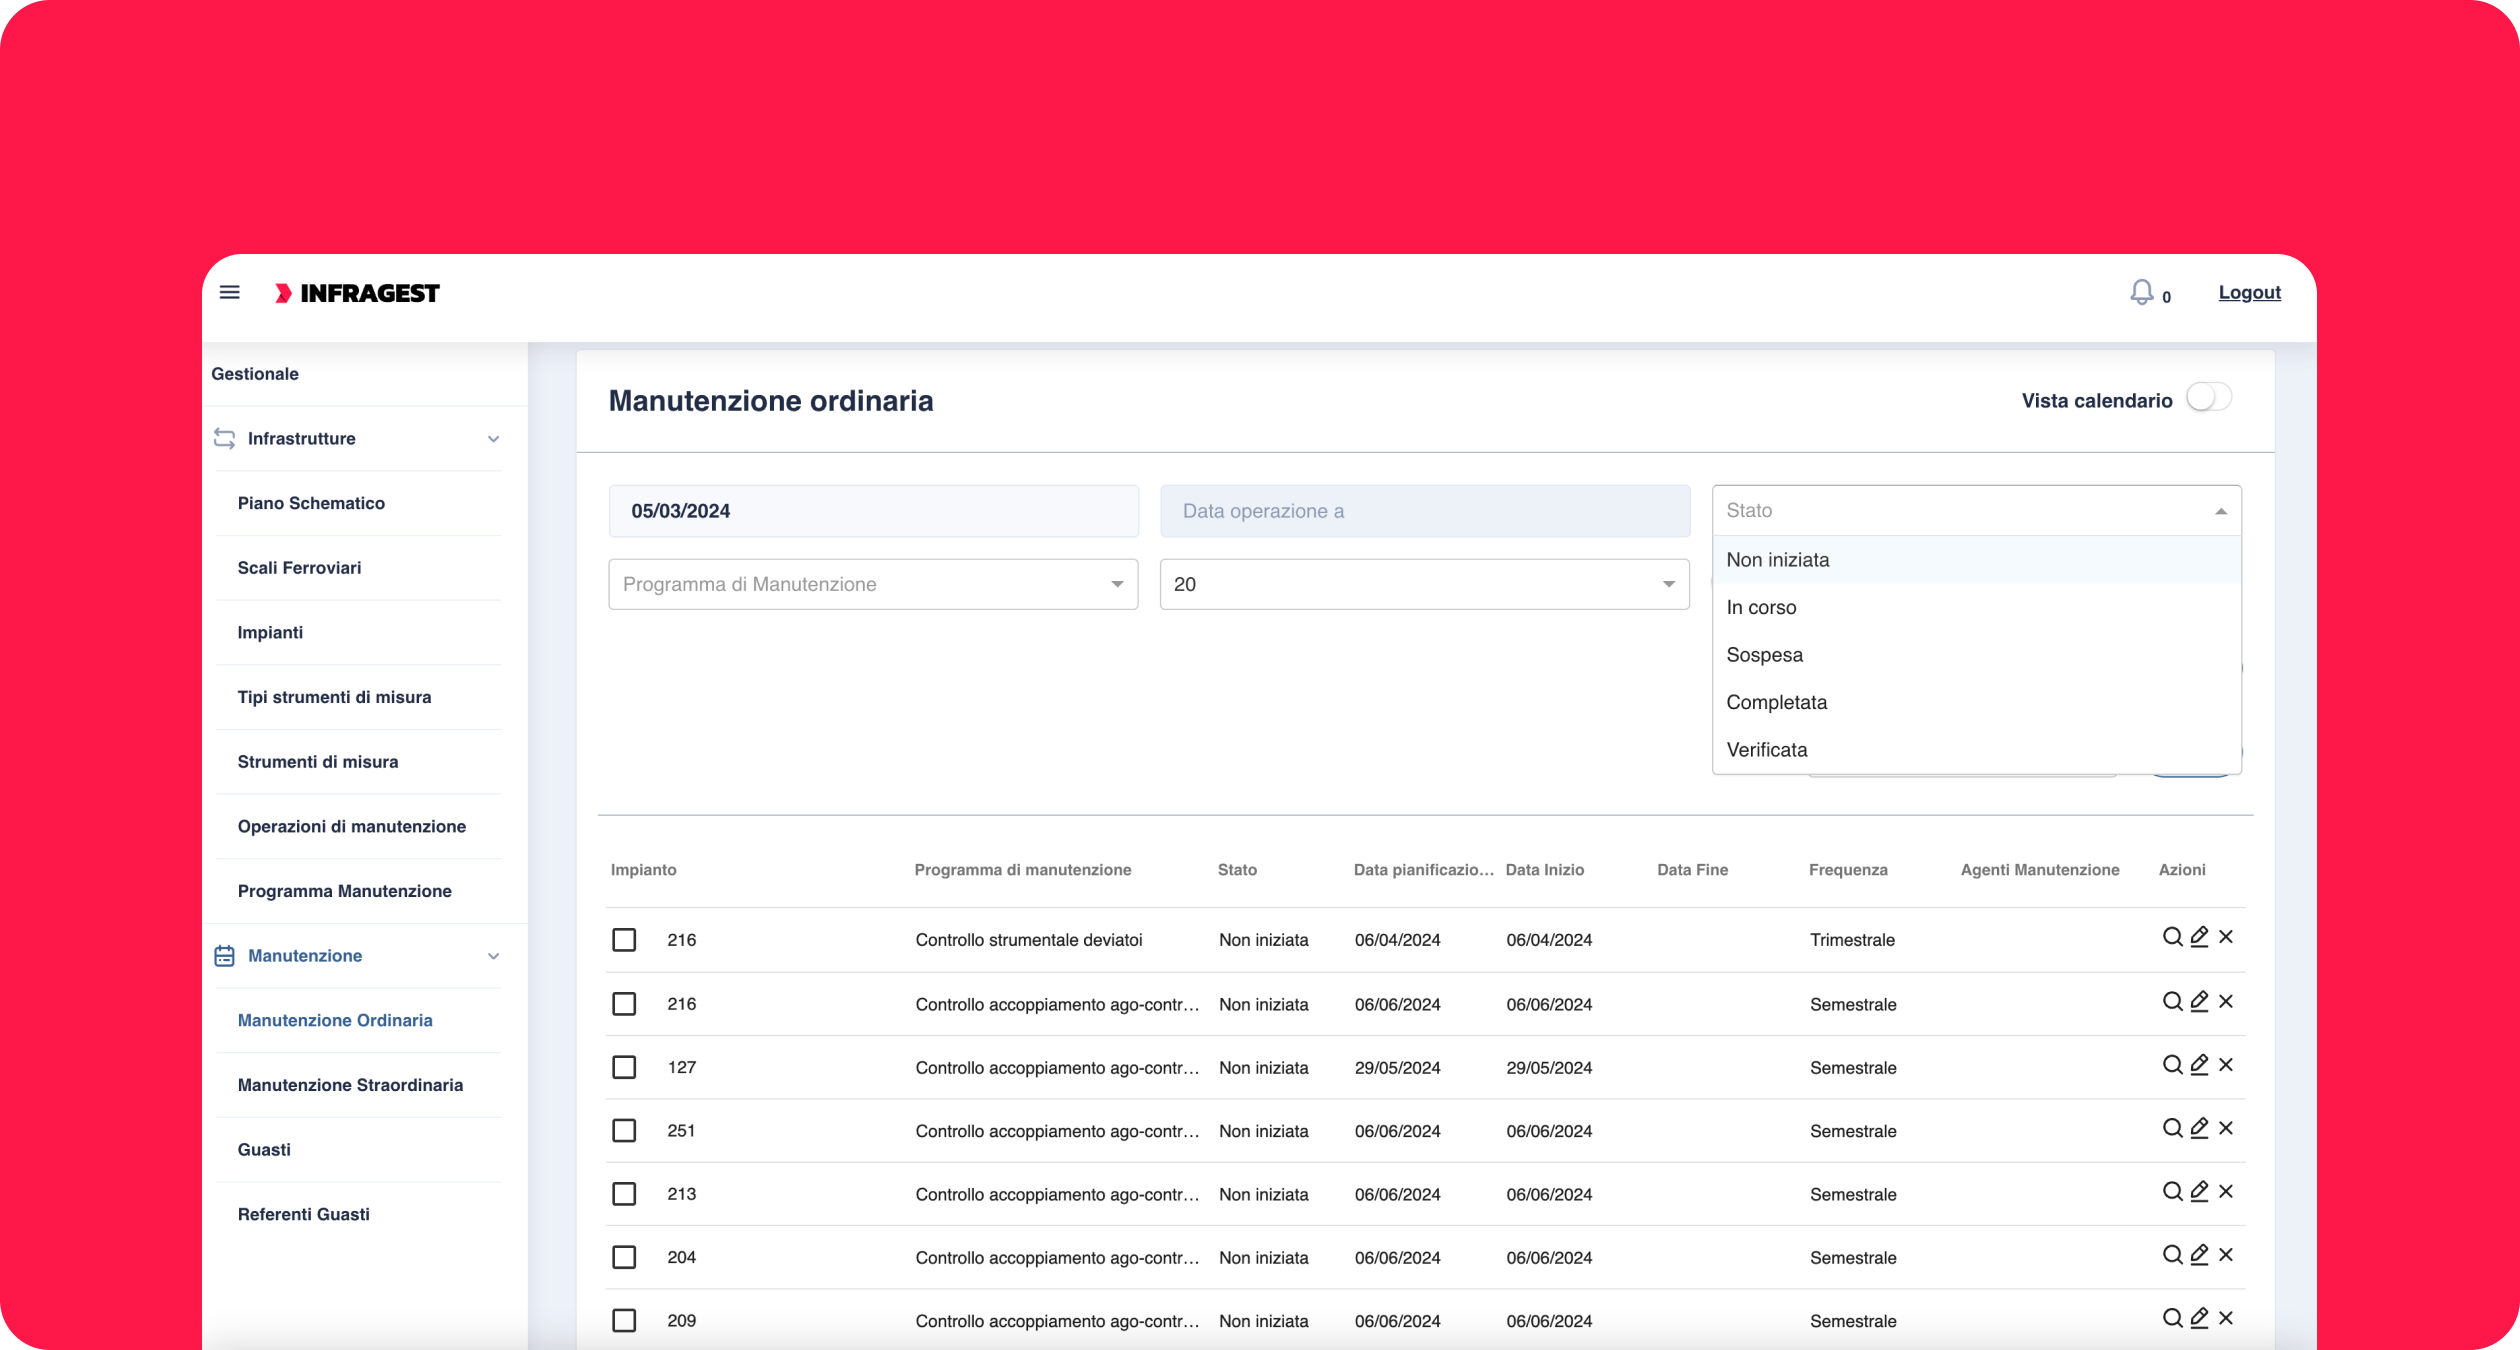This screenshot has height=1350, width=2520.
Task: Choose Completata in the Stato list
Action: [1776, 702]
